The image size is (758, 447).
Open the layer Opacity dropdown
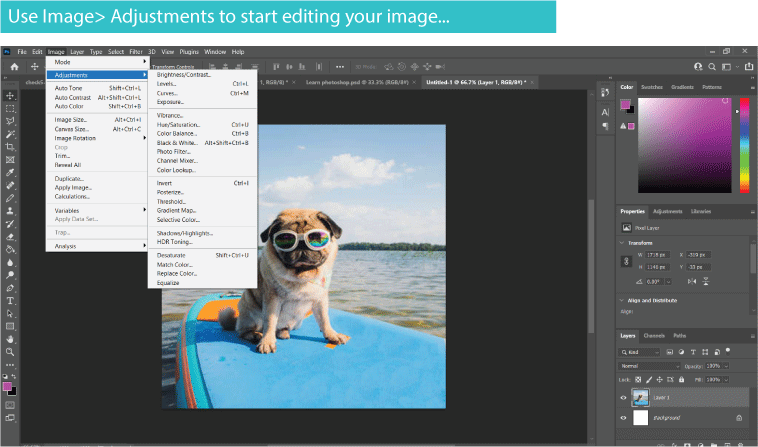coord(726,366)
